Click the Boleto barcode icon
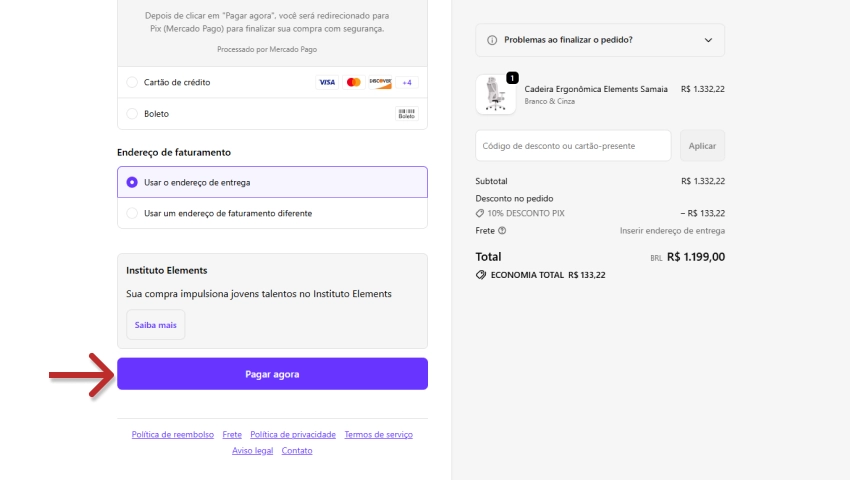This screenshot has height=480, width=850. 407,114
